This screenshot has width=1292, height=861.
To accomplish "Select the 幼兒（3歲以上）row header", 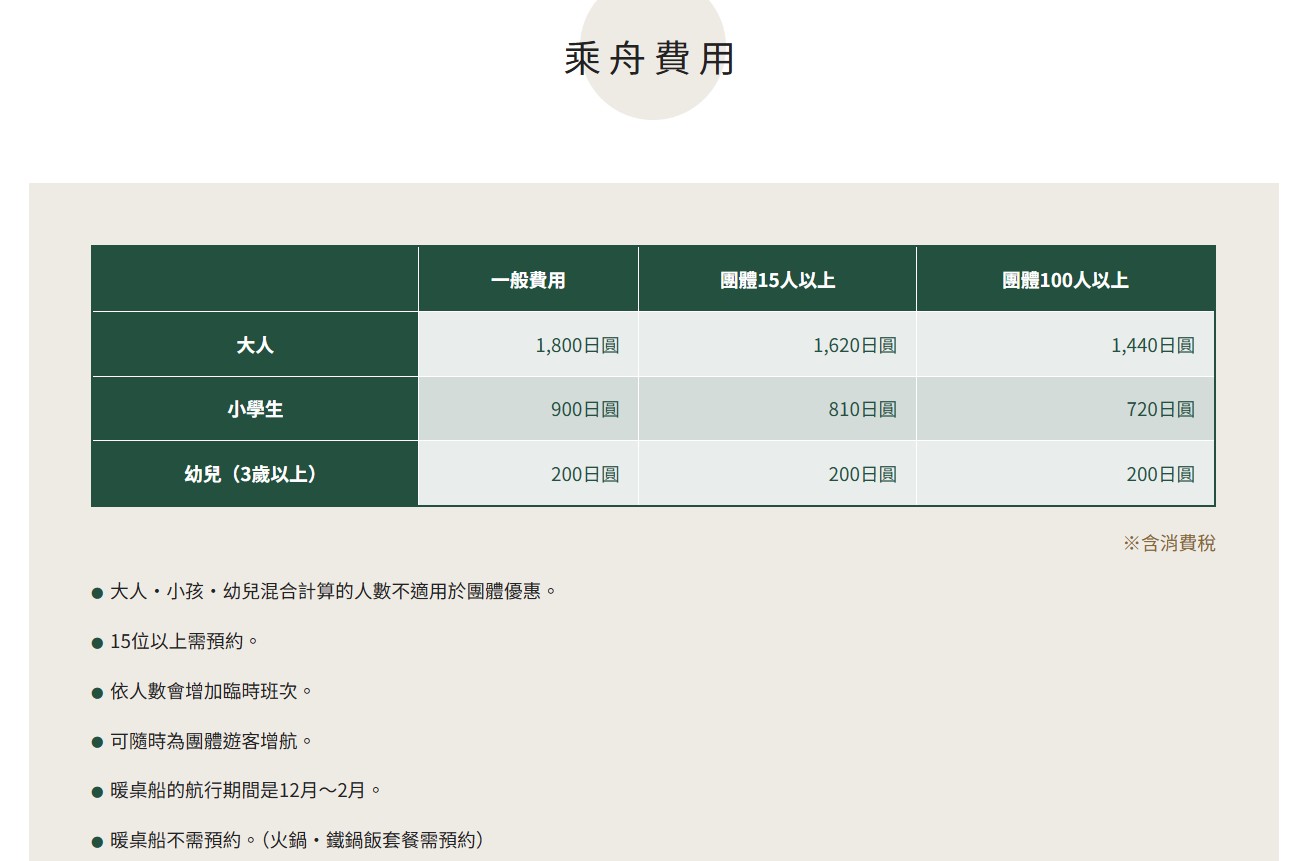I will [255, 474].
